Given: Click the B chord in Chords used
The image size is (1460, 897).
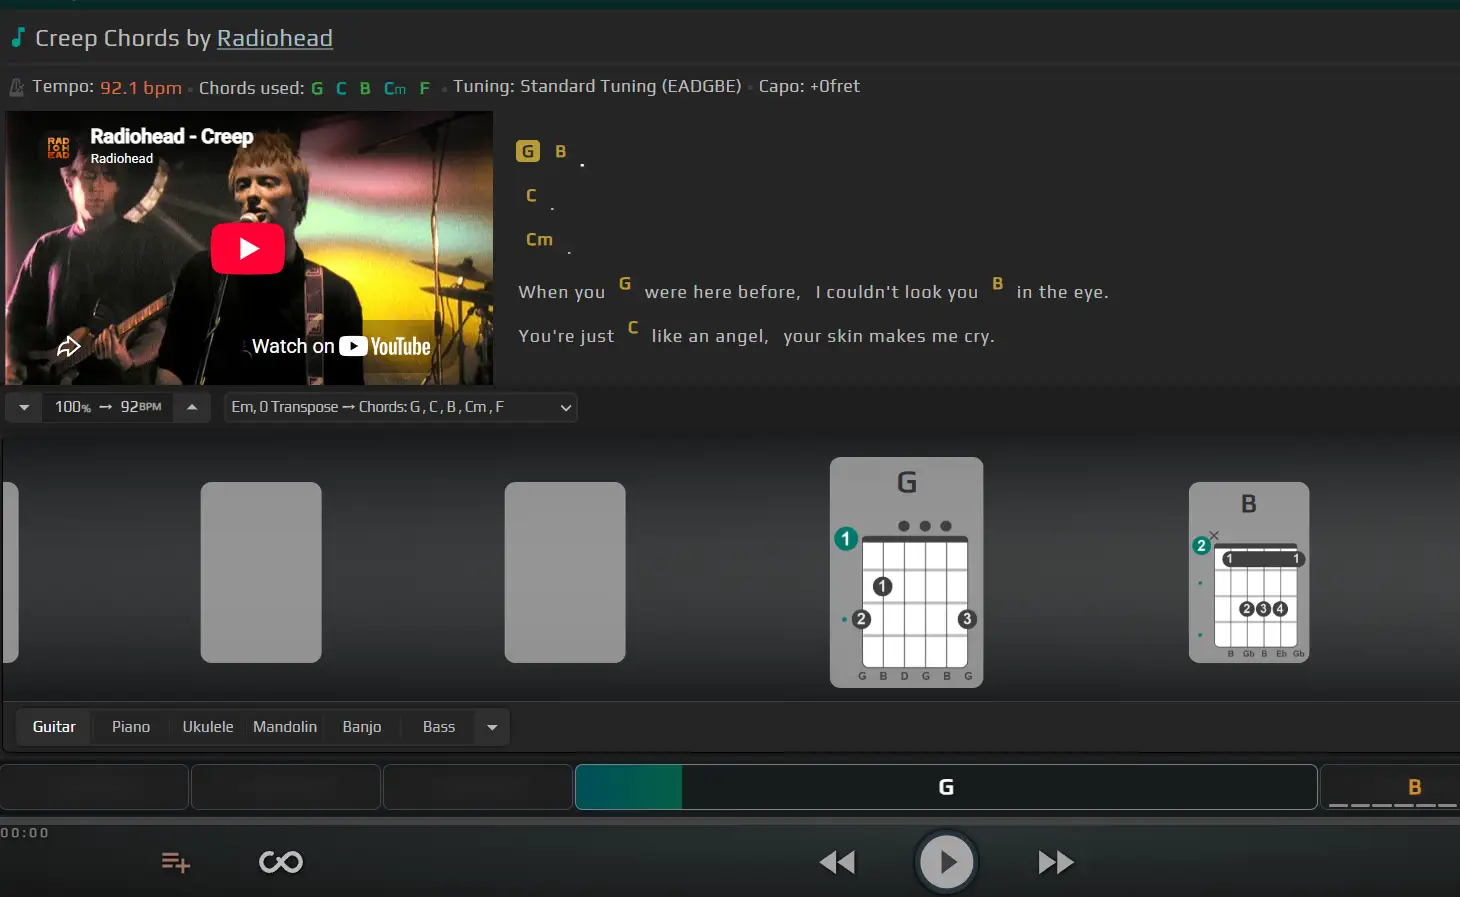Looking at the screenshot, I should click(365, 88).
